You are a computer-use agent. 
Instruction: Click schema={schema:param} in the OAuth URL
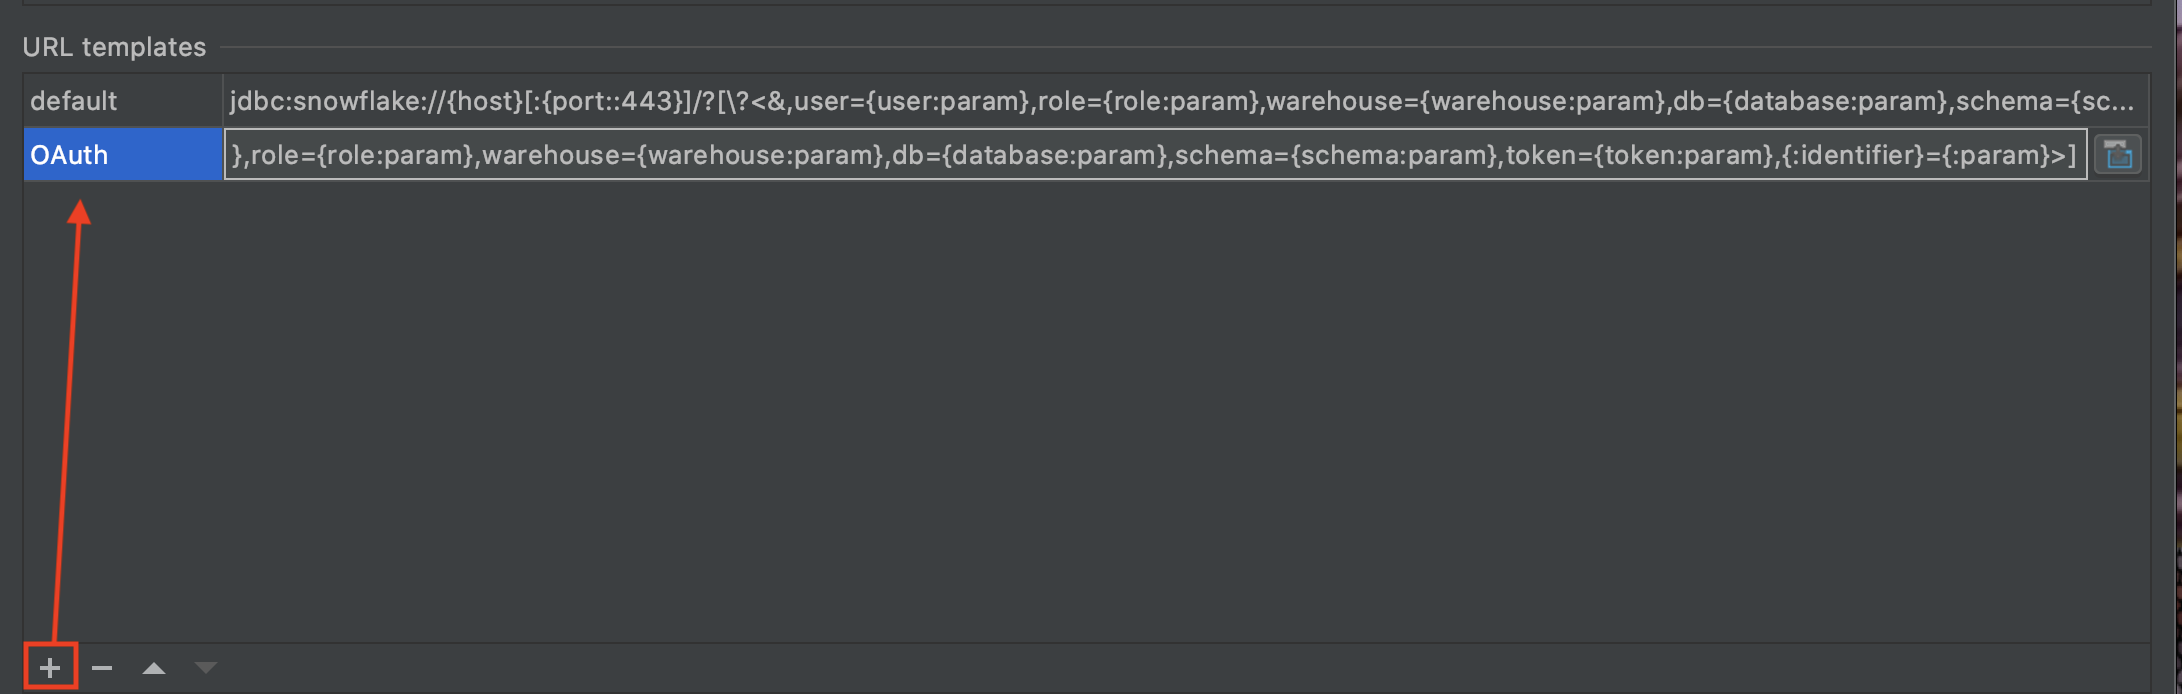(x=1337, y=155)
